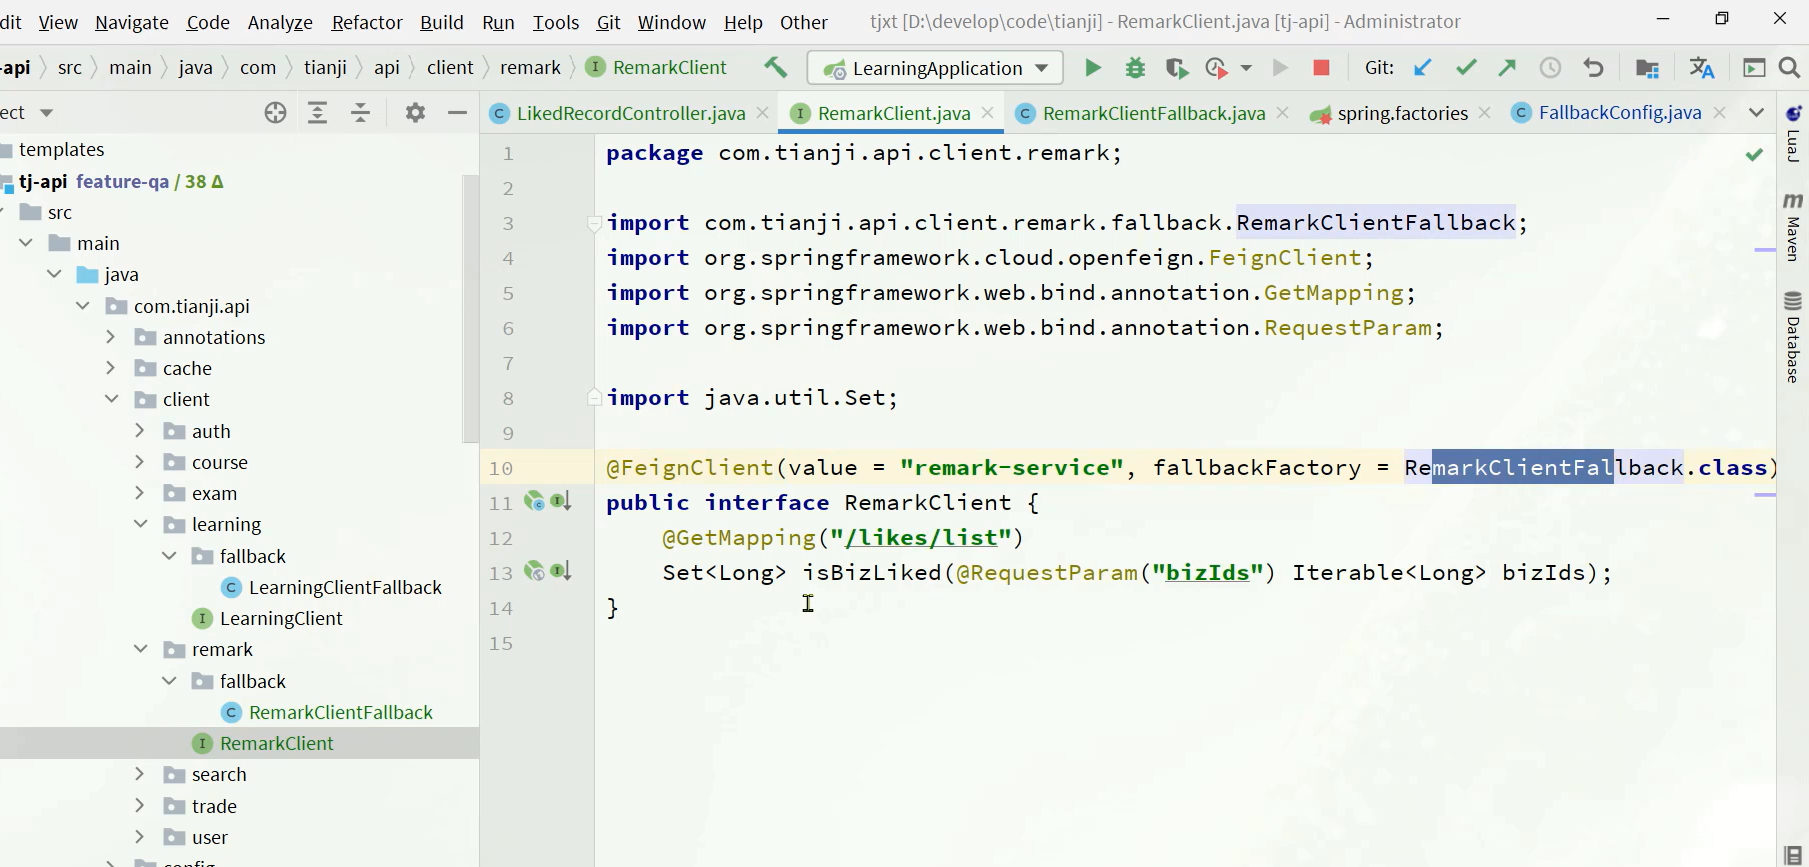The image size is (1809, 867).
Task: Click Expand All icon in project panel
Action: [x=317, y=113]
